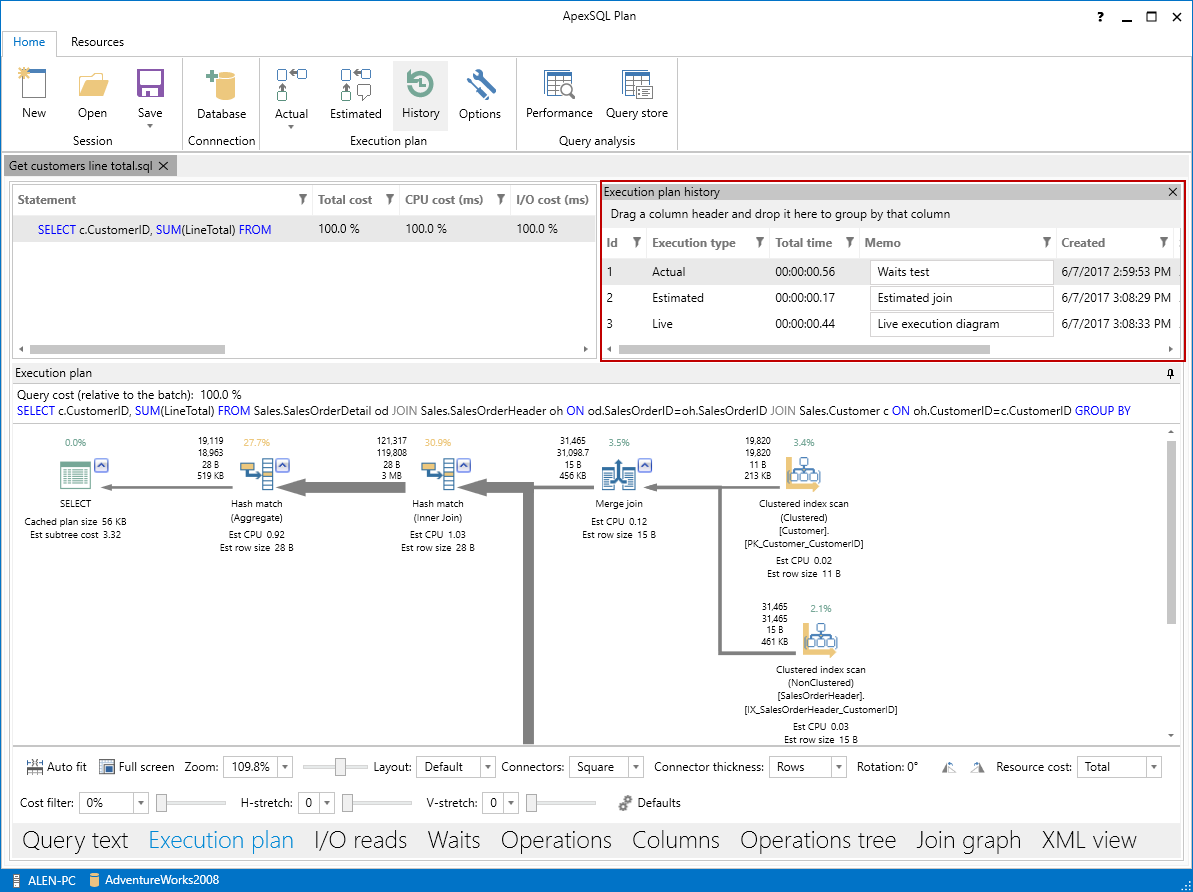This screenshot has height=892, width=1193.
Task: Filter the Memo column
Action: 1047,242
